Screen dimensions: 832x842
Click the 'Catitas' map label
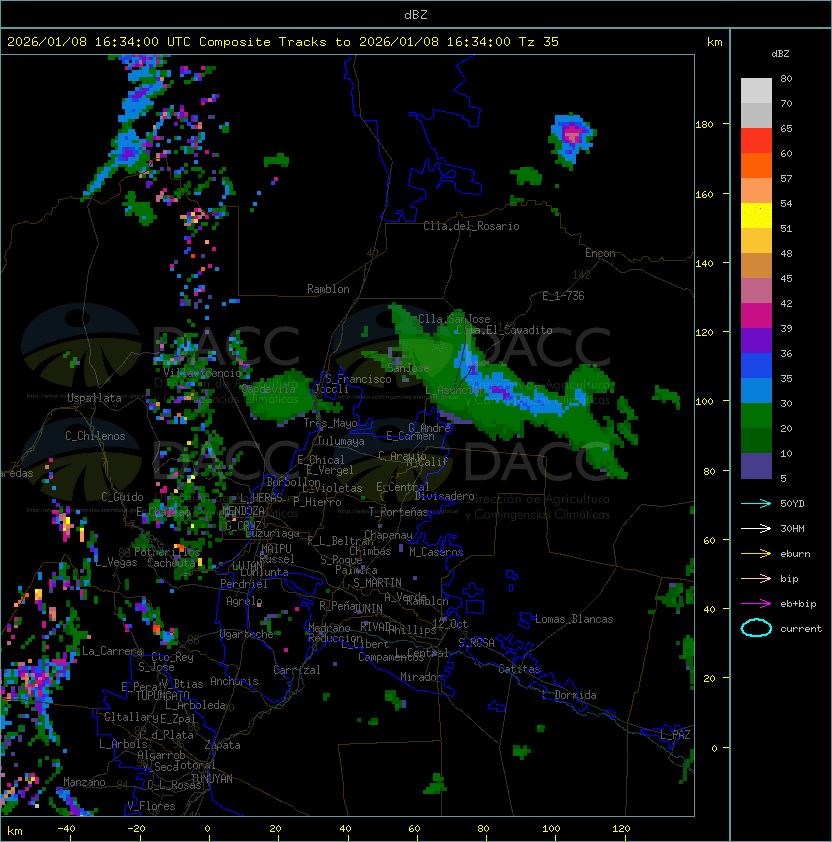pyautogui.click(x=519, y=669)
